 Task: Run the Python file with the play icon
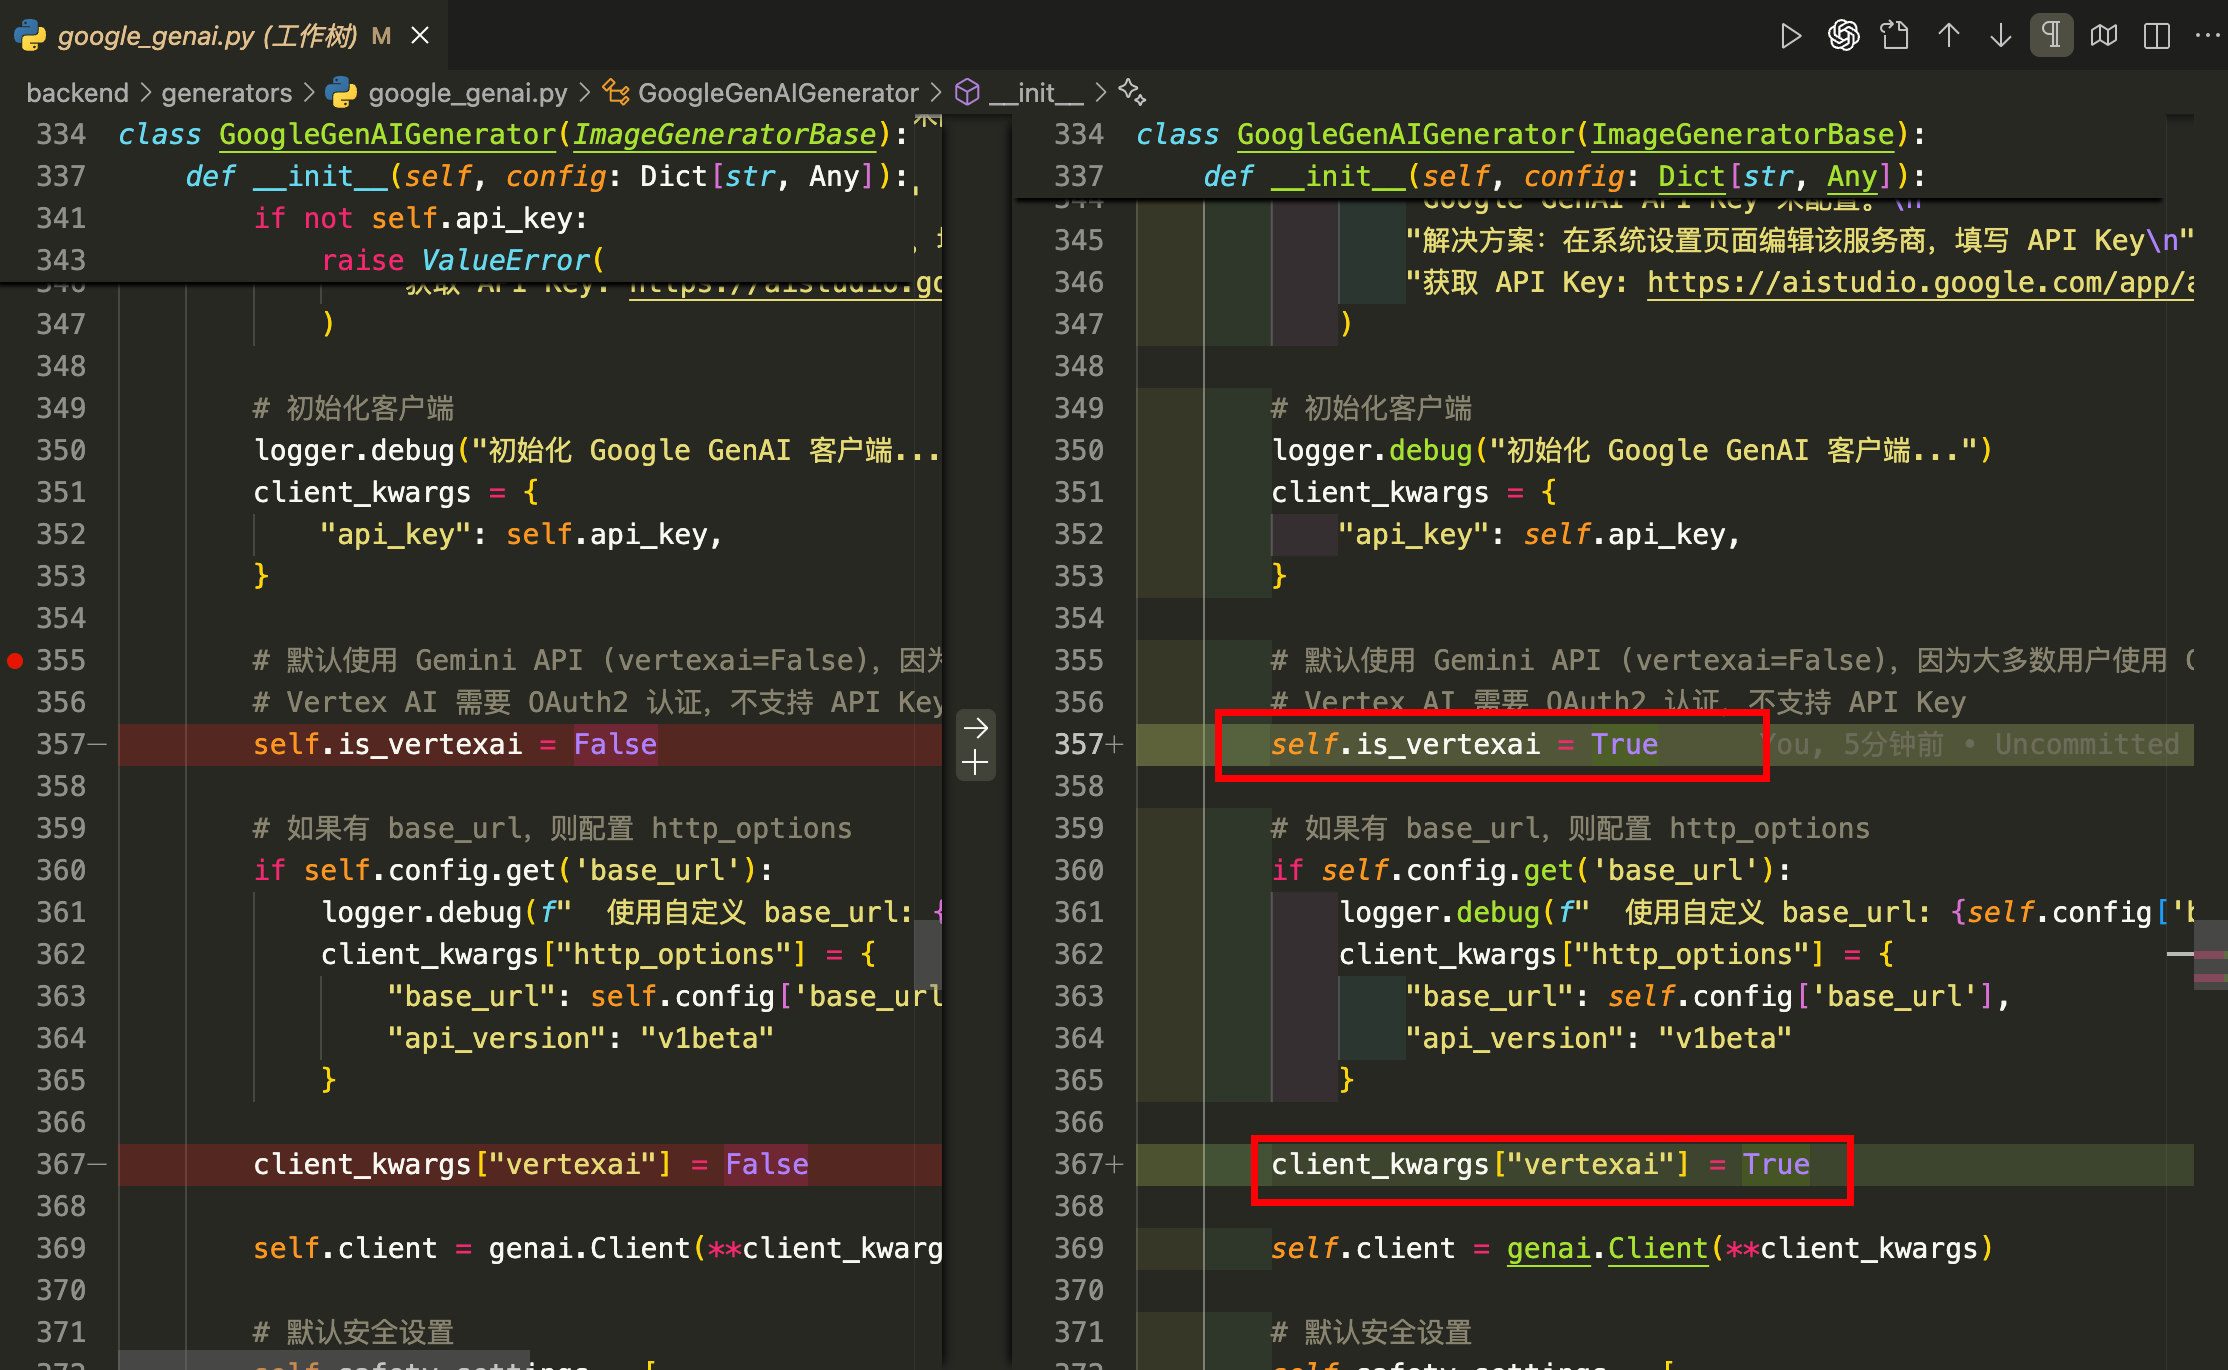(1790, 37)
